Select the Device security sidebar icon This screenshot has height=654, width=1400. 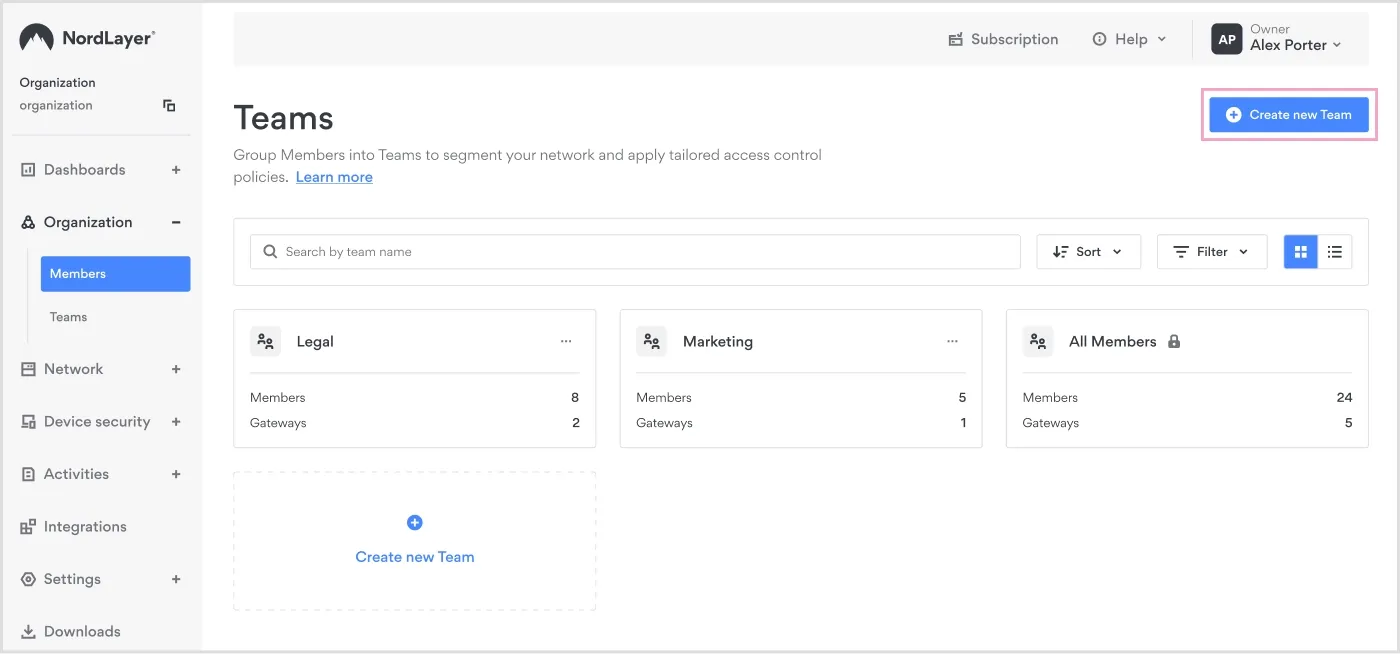click(27, 421)
